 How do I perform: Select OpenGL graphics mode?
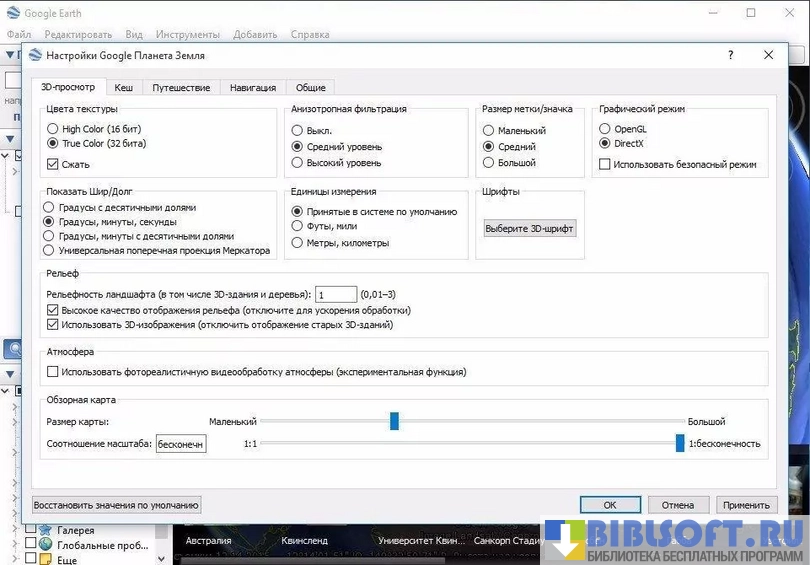click(x=604, y=129)
